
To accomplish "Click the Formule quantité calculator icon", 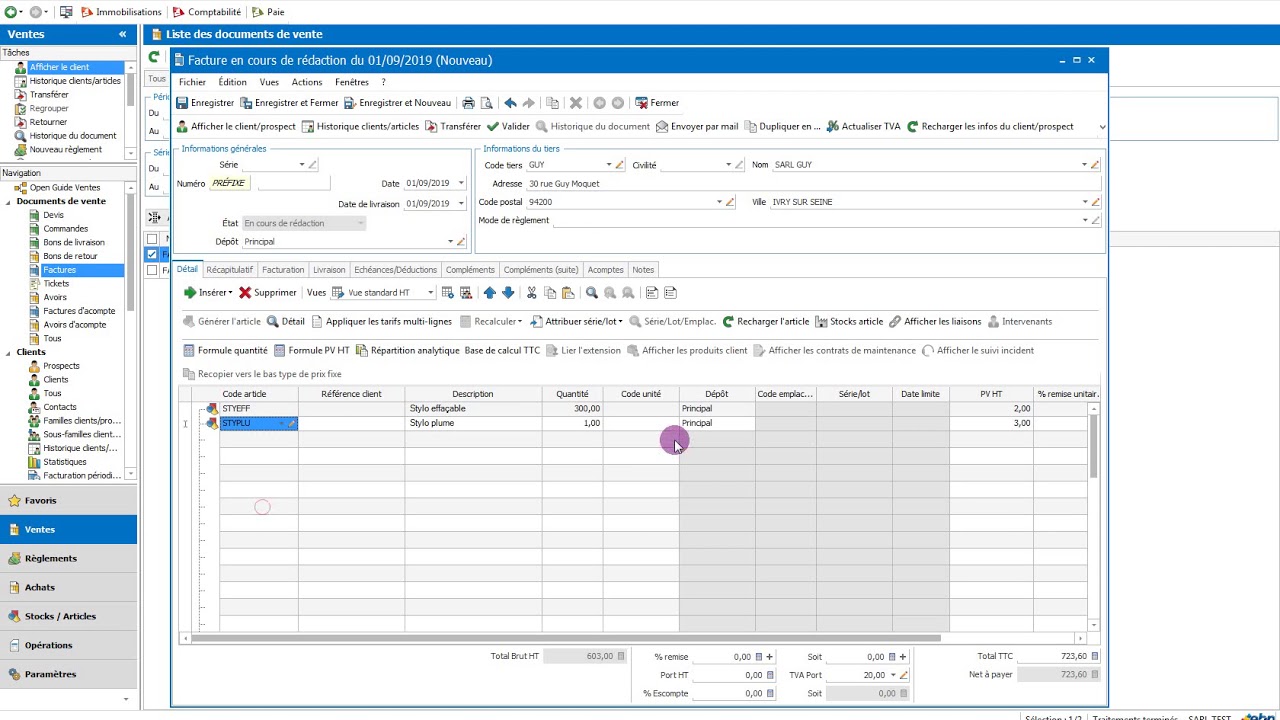I will click(189, 351).
